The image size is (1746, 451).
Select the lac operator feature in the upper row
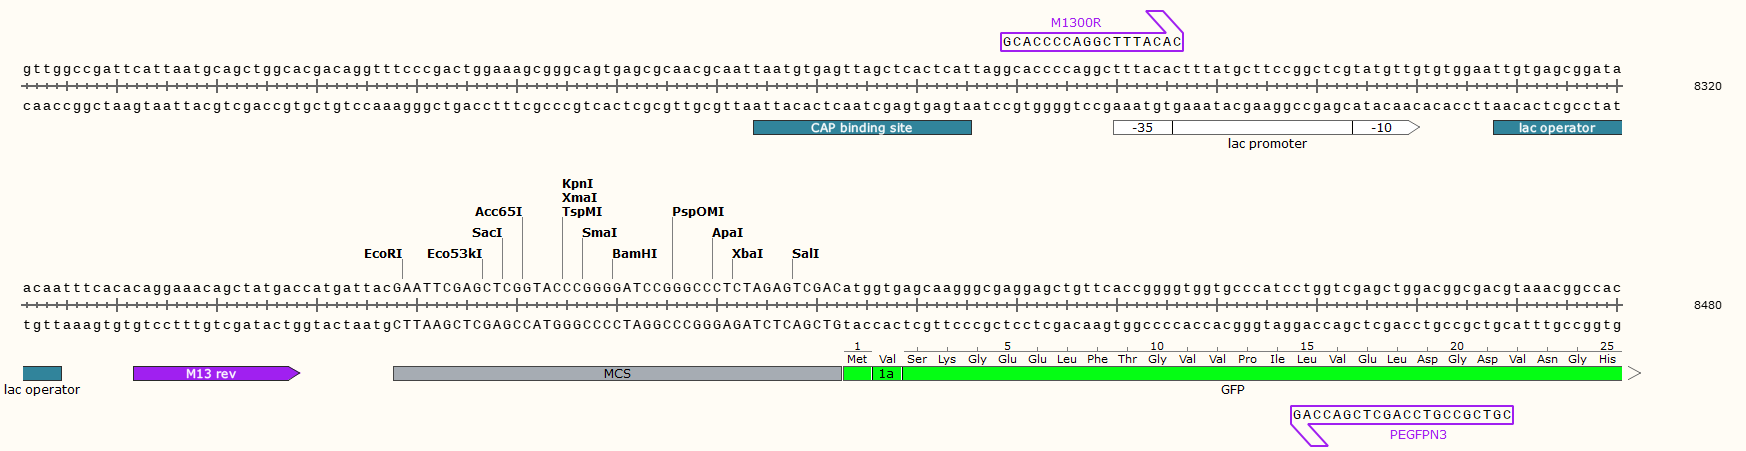[x=1556, y=128]
